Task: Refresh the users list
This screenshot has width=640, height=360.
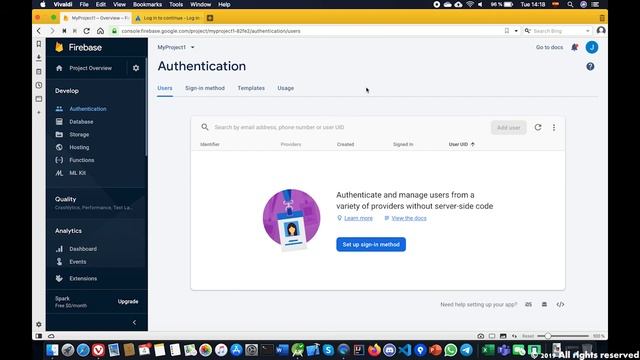Action: [538, 127]
